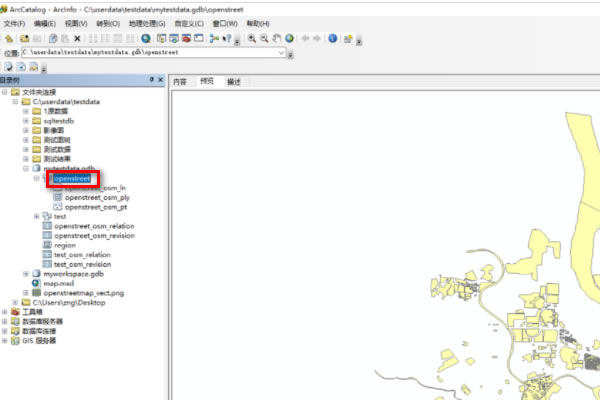
Task: Open the 视图(V) menu
Action: point(76,24)
